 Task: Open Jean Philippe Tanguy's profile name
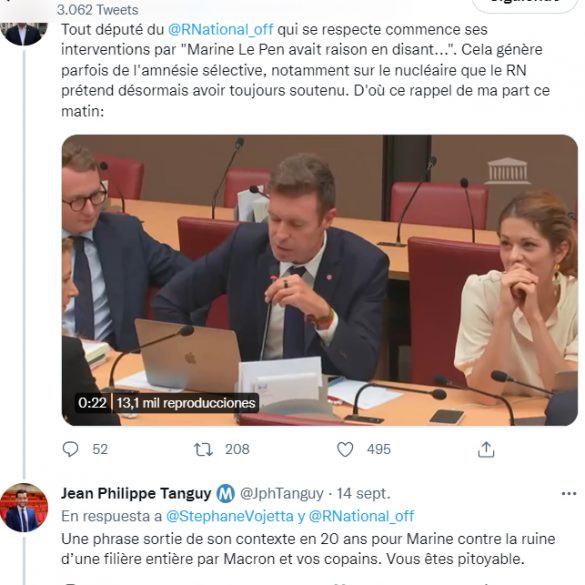pyautogui.click(x=136, y=494)
